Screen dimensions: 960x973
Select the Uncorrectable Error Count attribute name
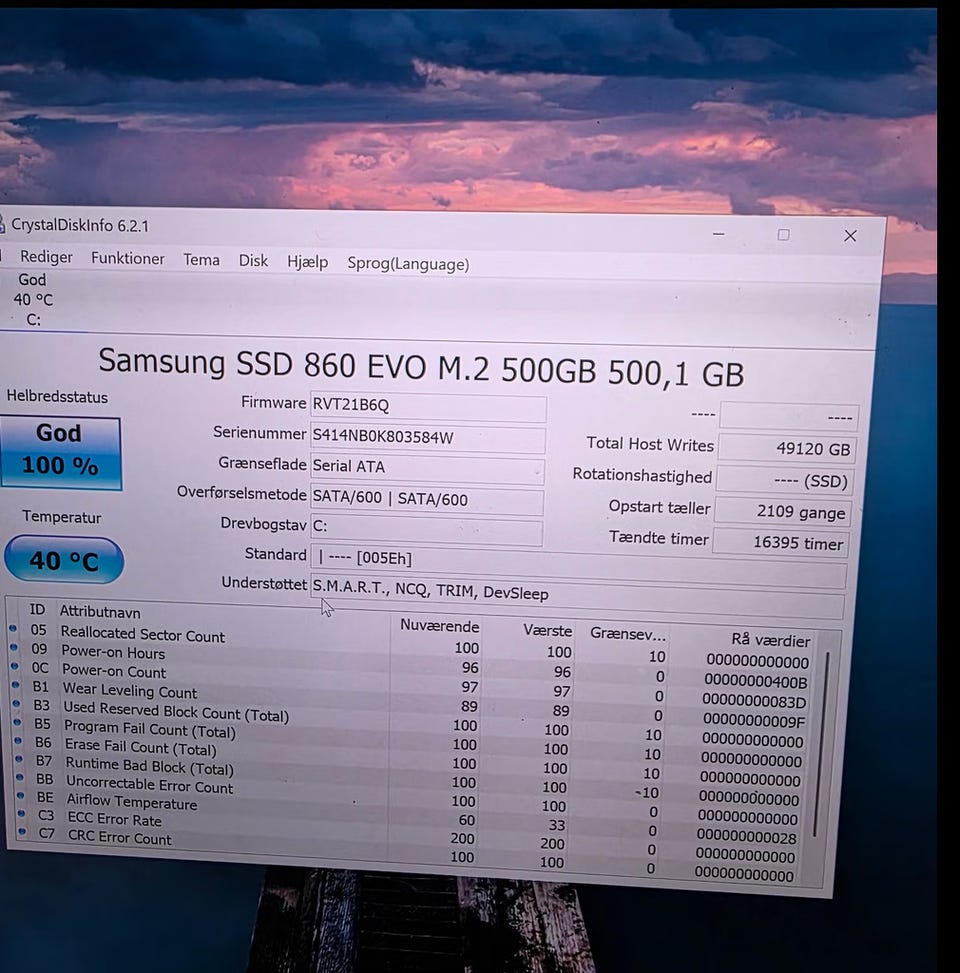150,784
